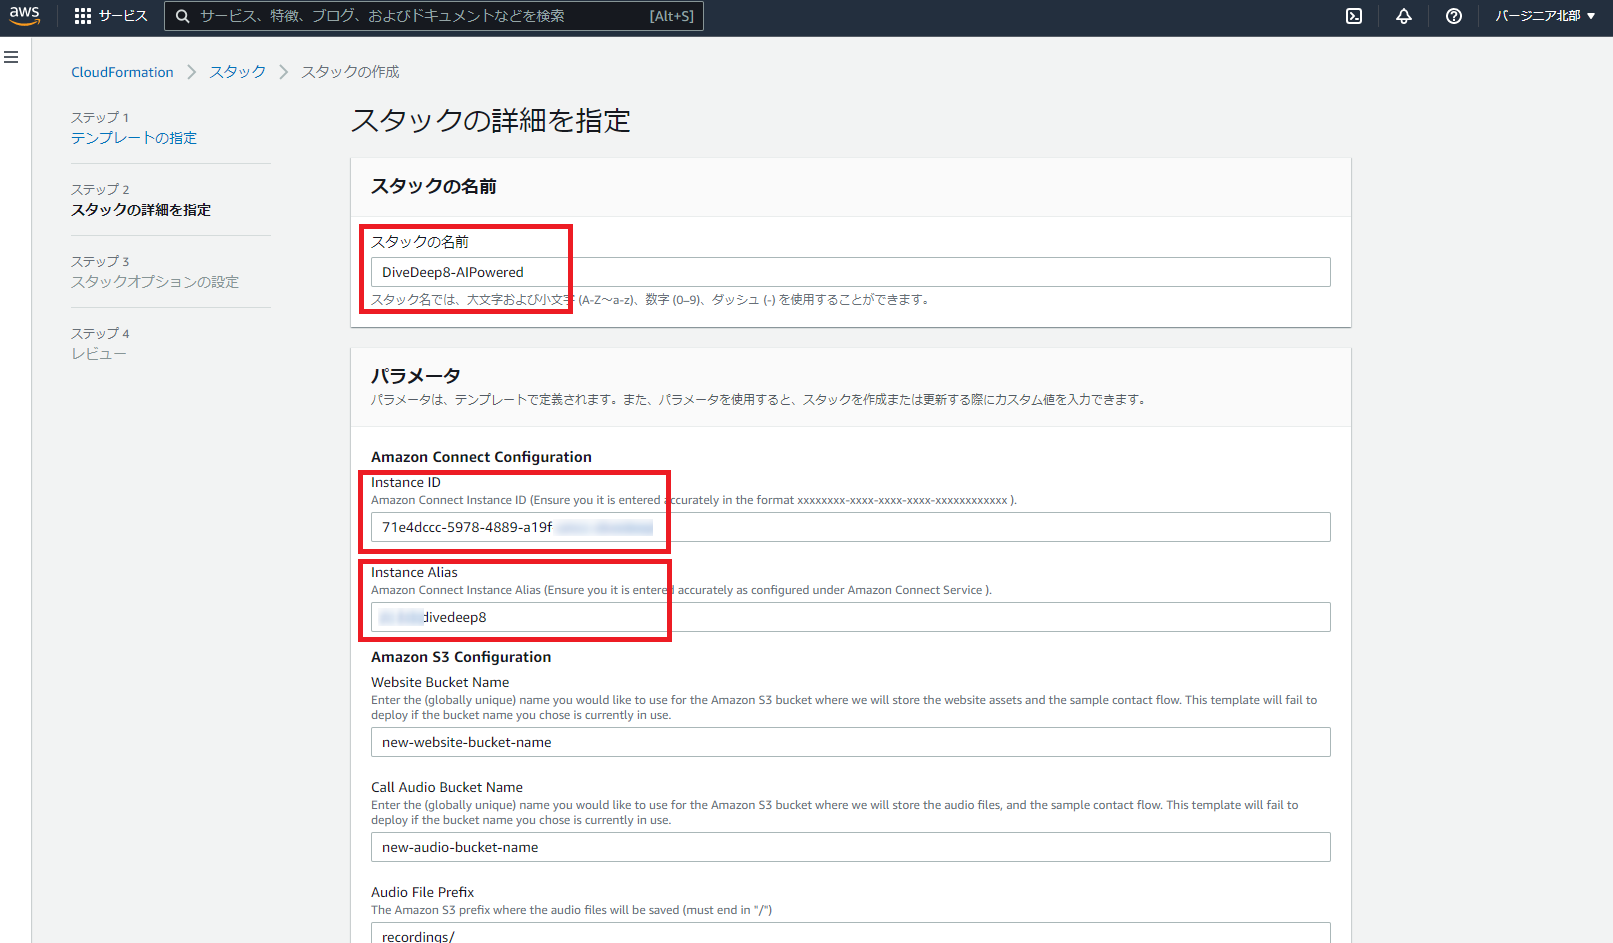Edit the Call Audio Bucket Name field

click(850, 847)
